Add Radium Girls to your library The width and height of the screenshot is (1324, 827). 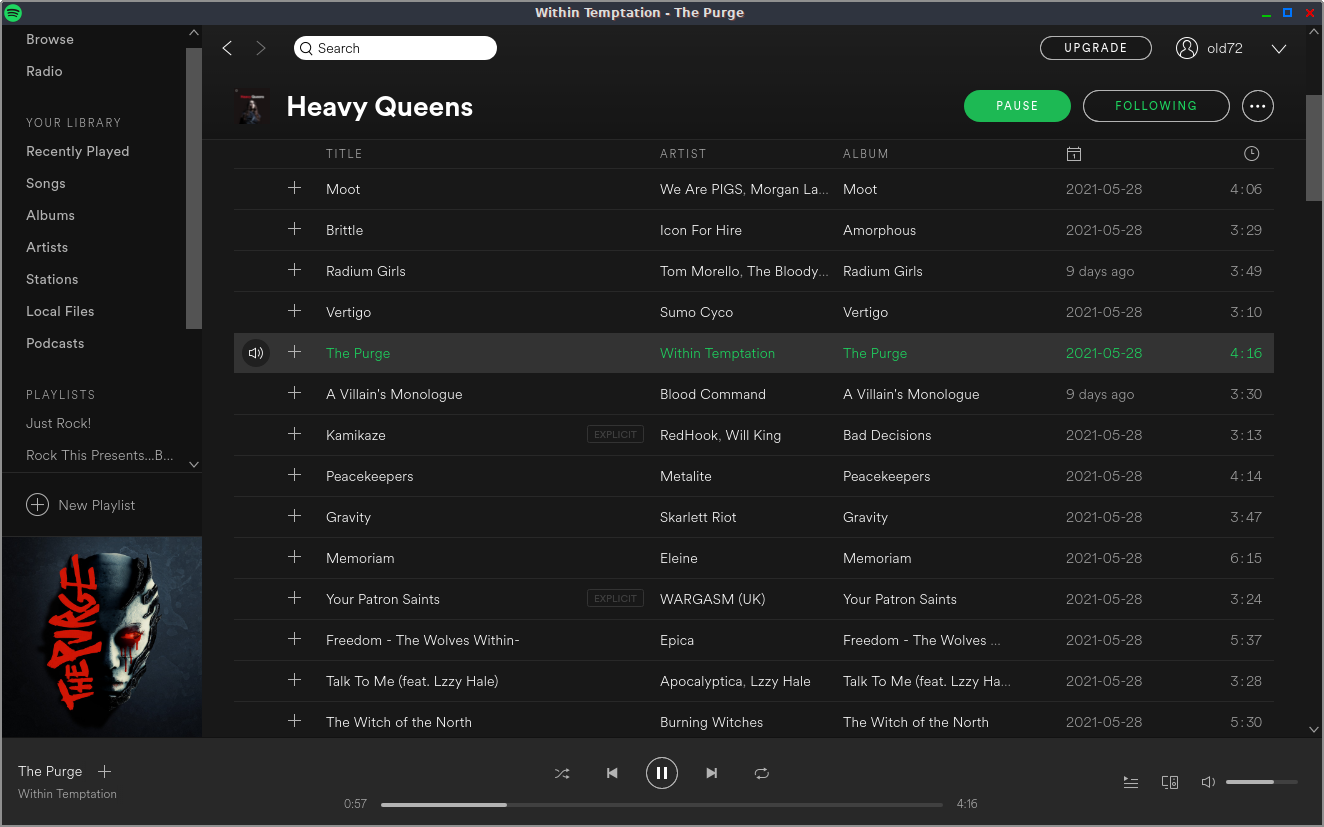click(294, 270)
